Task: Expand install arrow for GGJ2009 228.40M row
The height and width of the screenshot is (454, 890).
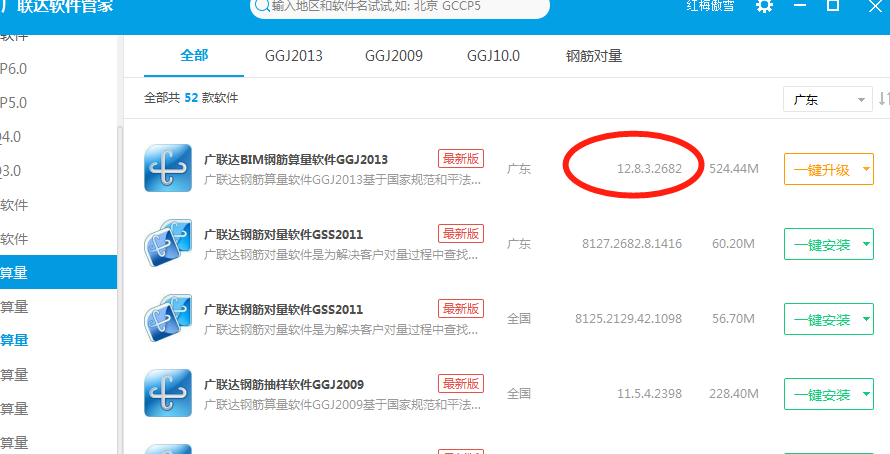Action: [866, 394]
